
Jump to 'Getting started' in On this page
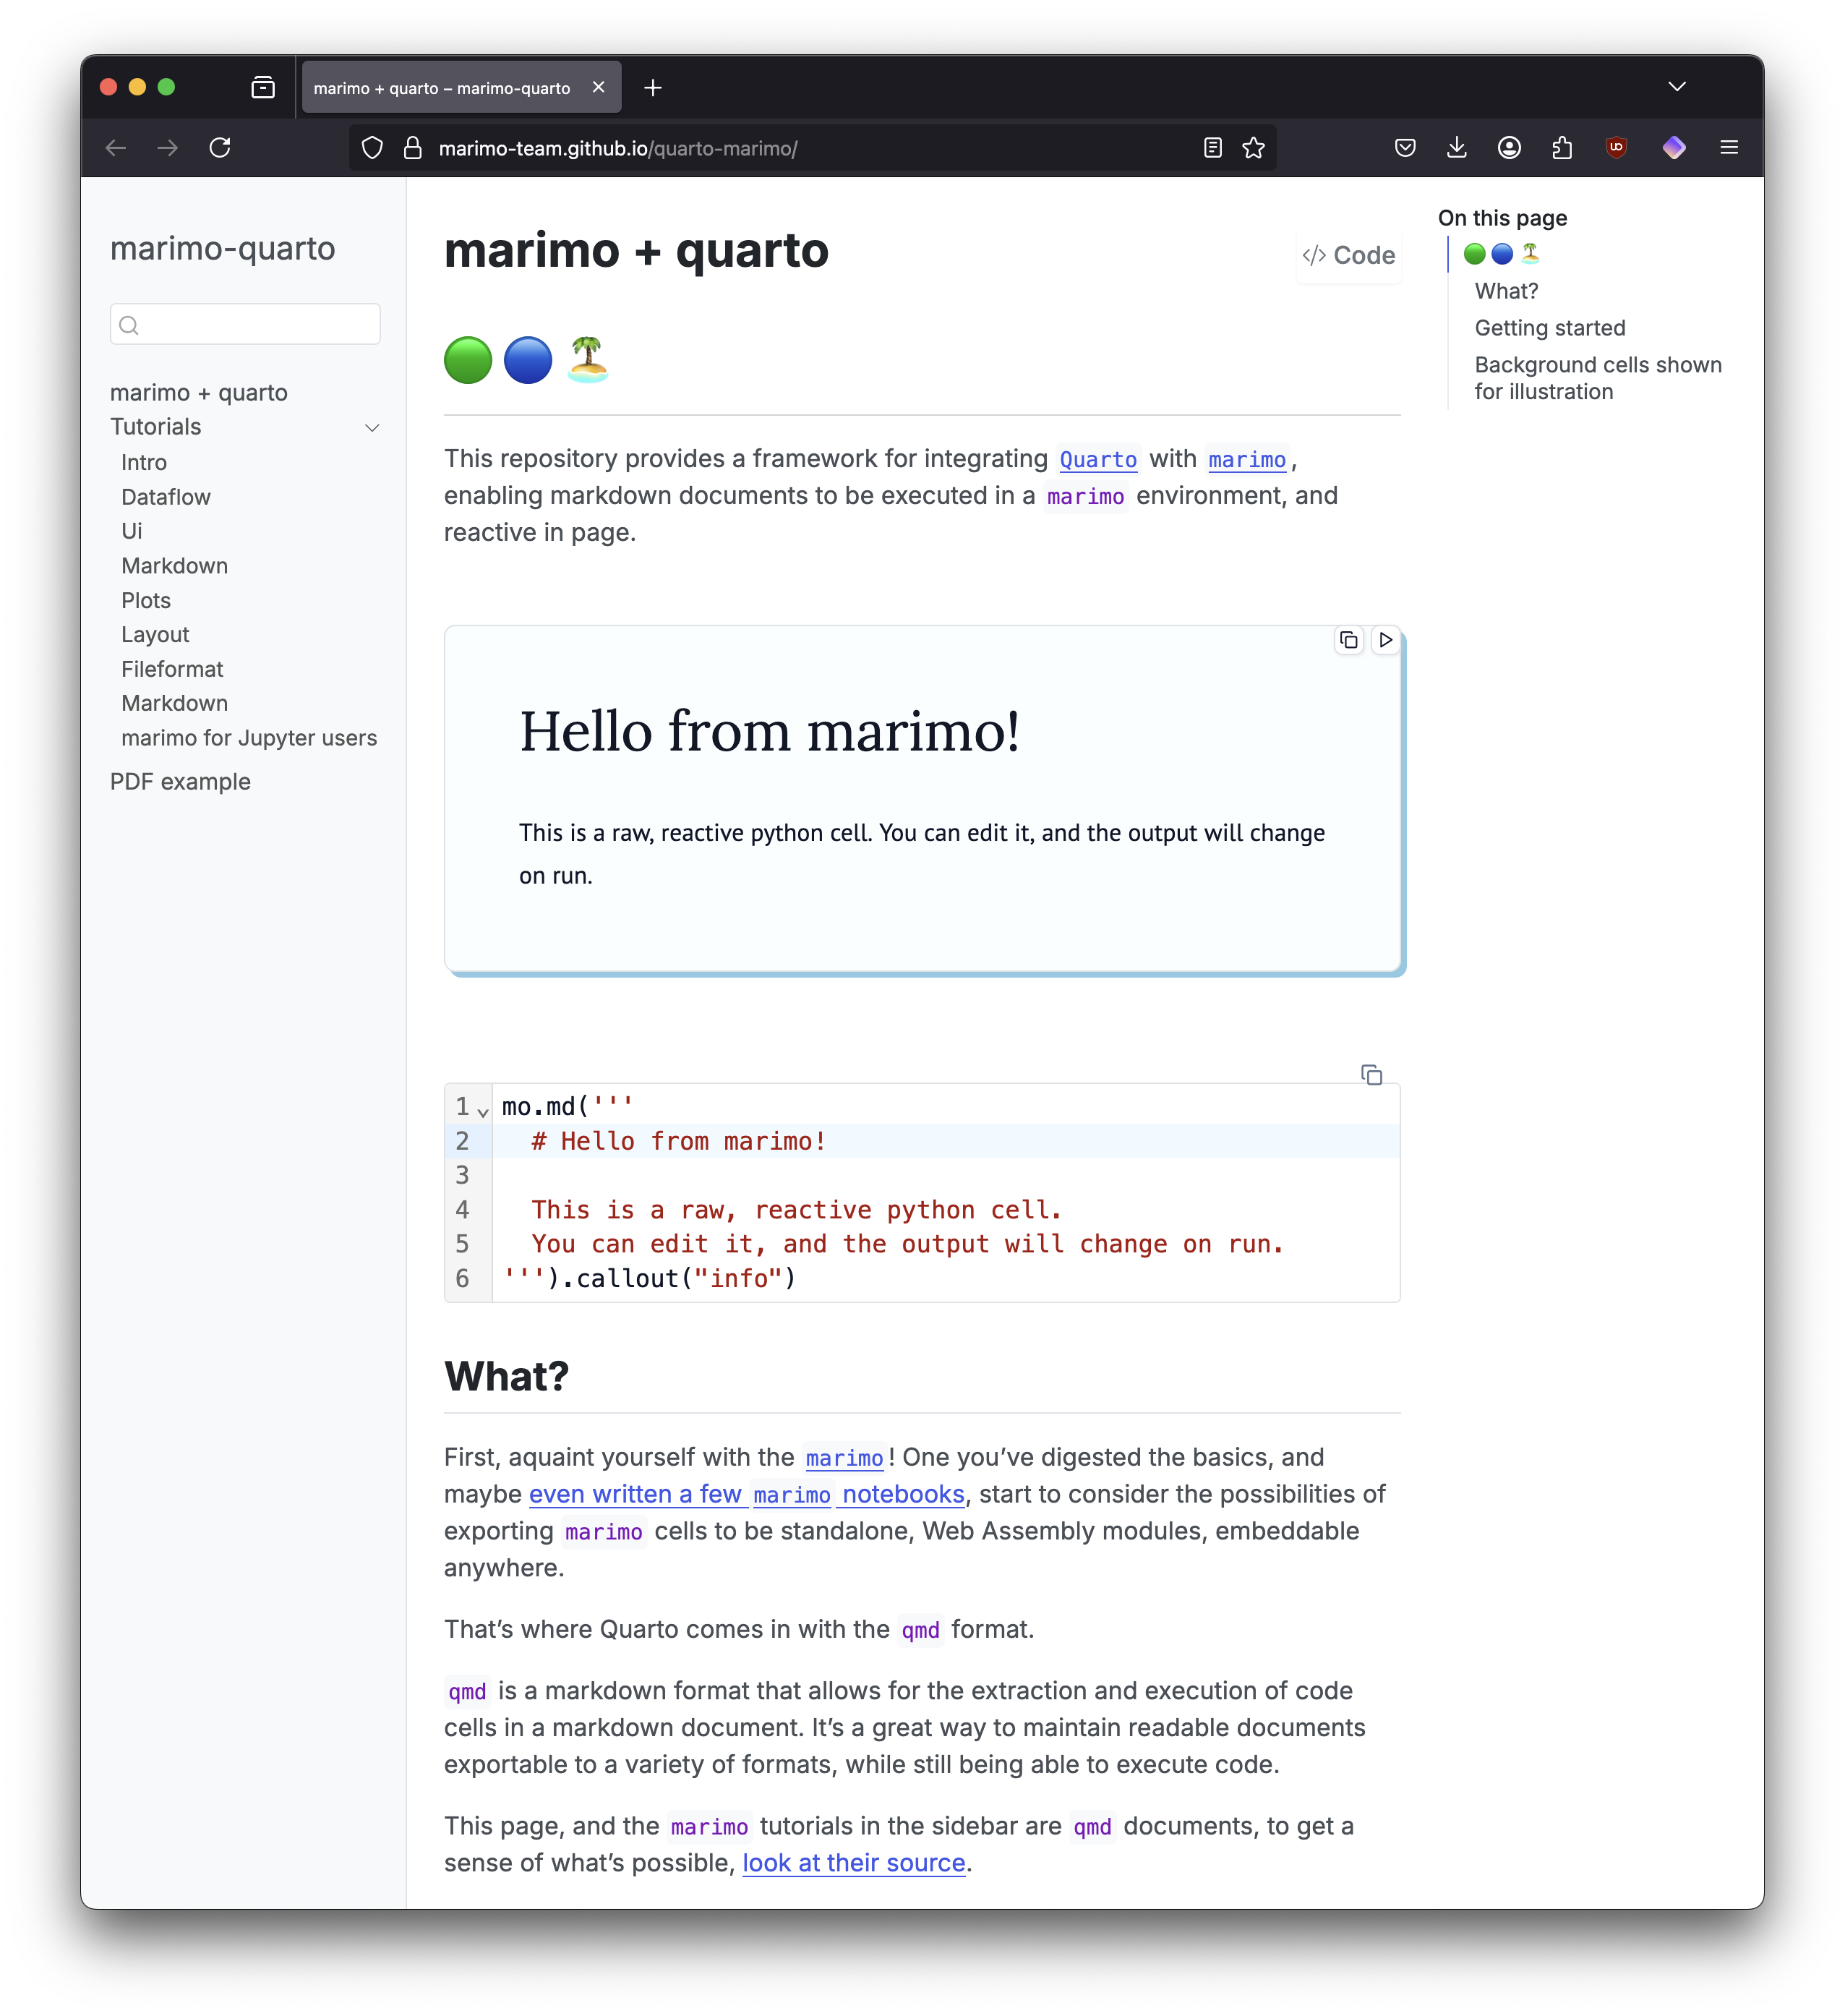[x=1549, y=328]
